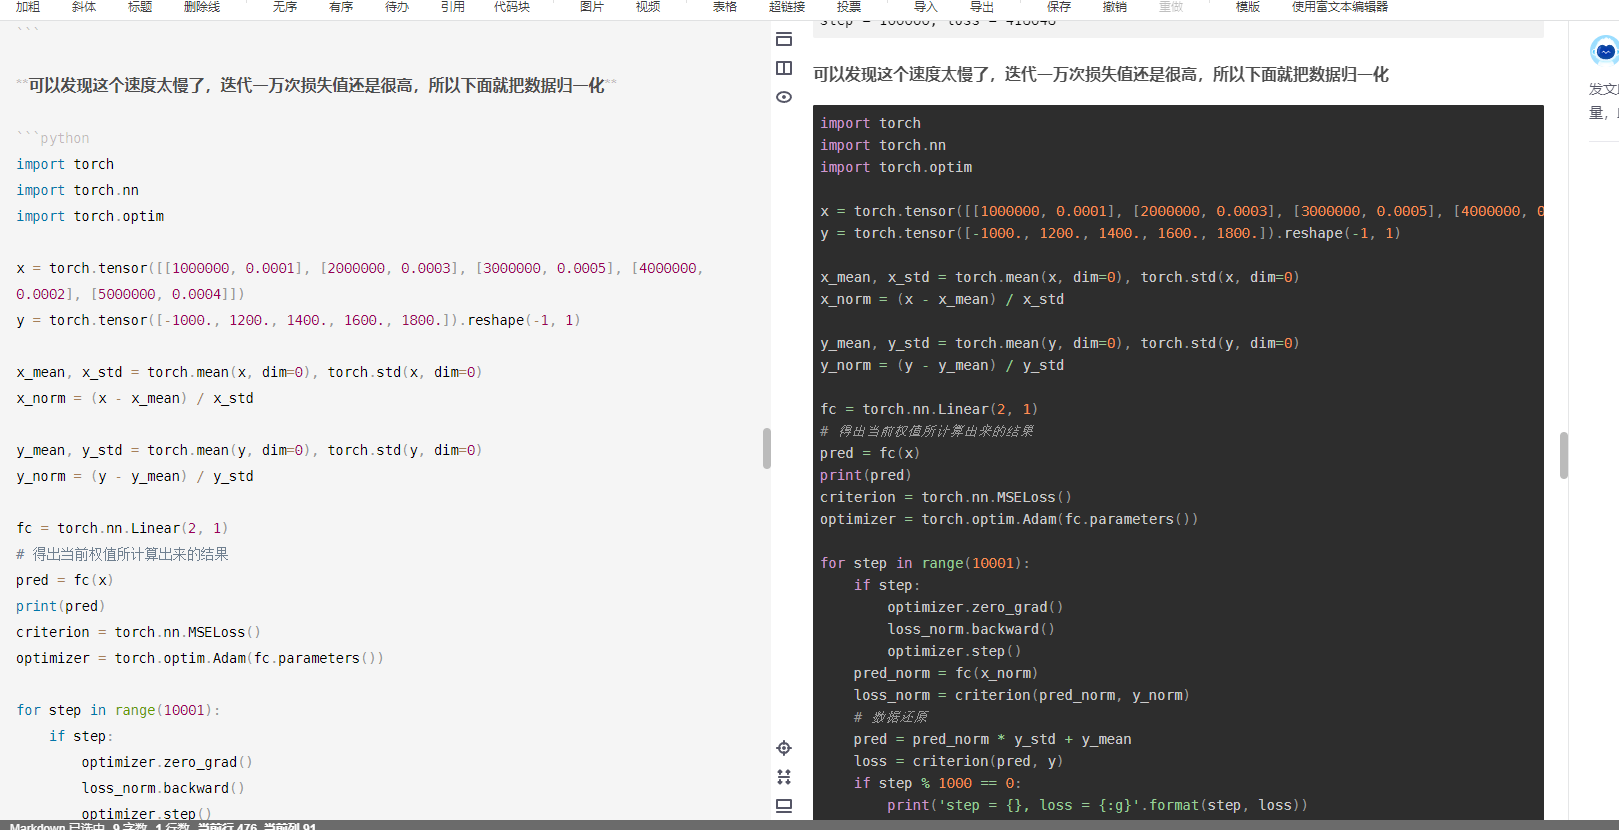Click the '# 得出当前权值所计算出来的结果' comment in editor
1619x830 pixels.
tap(122, 554)
